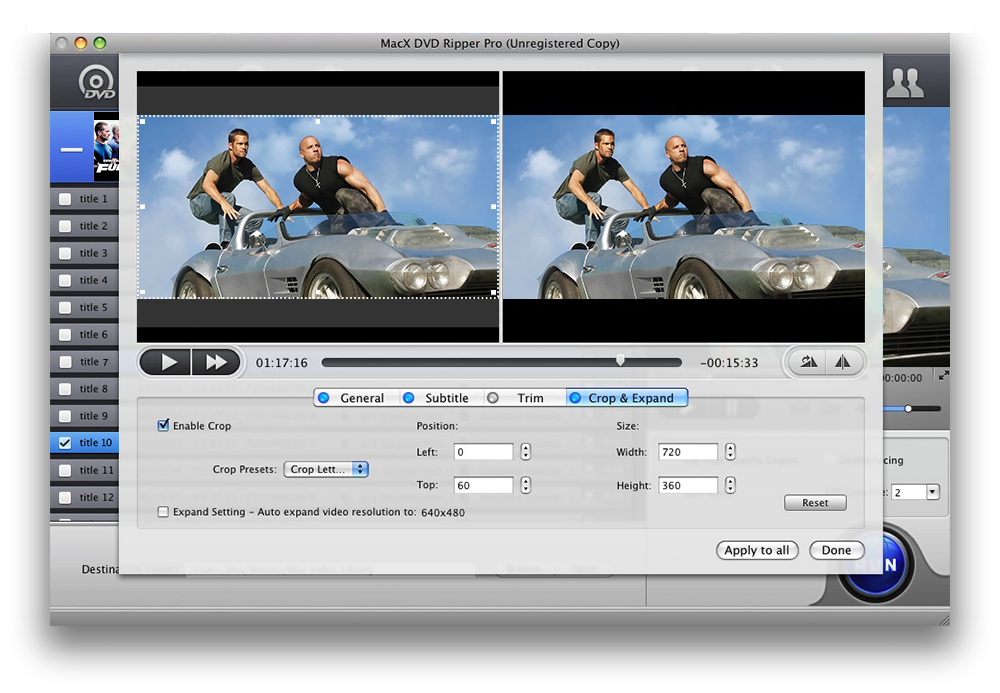
Task: Click Apply to all button
Action: (757, 550)
